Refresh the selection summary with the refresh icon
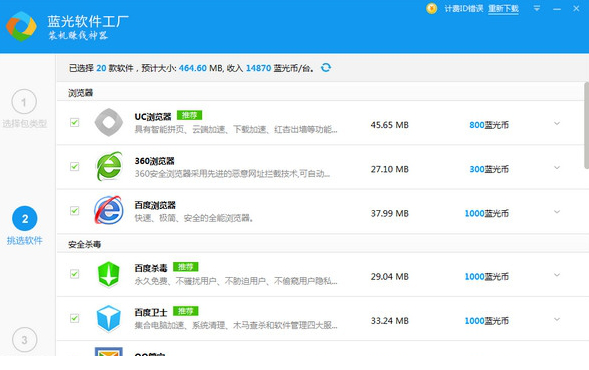 326,68
